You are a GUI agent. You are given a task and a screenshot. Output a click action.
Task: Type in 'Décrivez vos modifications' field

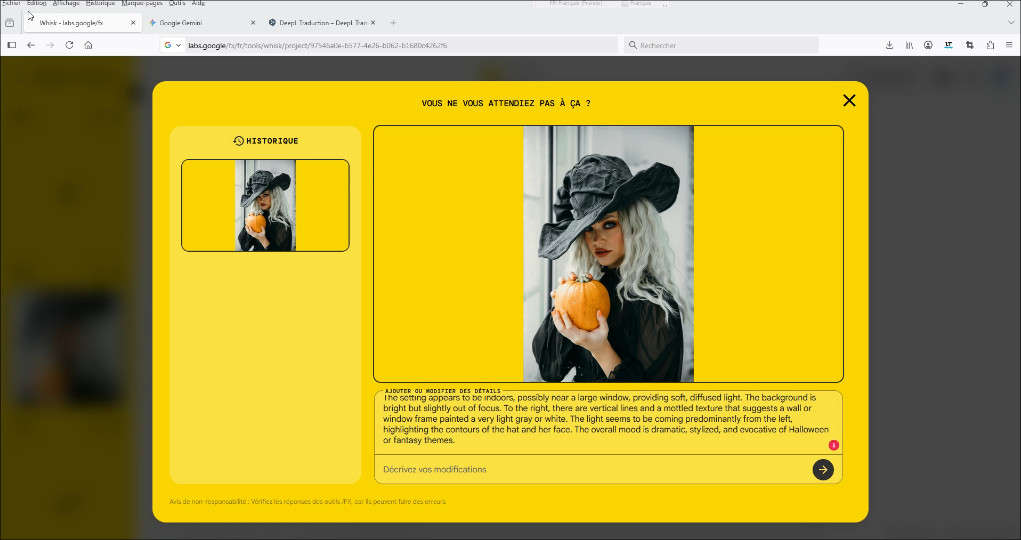click(x=590, y=469)
